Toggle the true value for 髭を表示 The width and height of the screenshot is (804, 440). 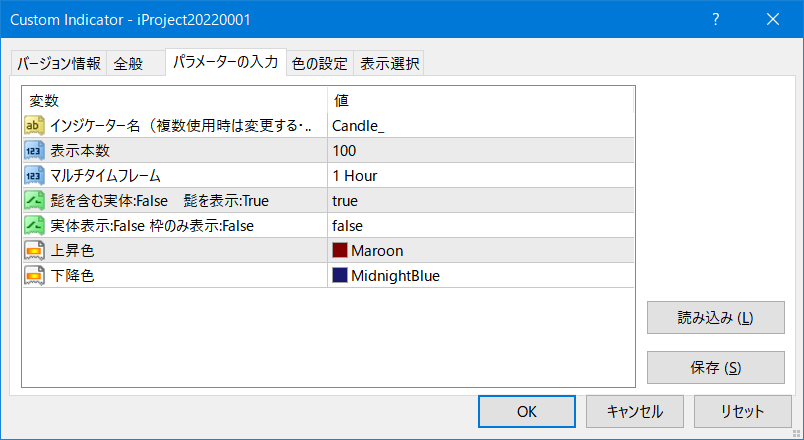(480, 201)
